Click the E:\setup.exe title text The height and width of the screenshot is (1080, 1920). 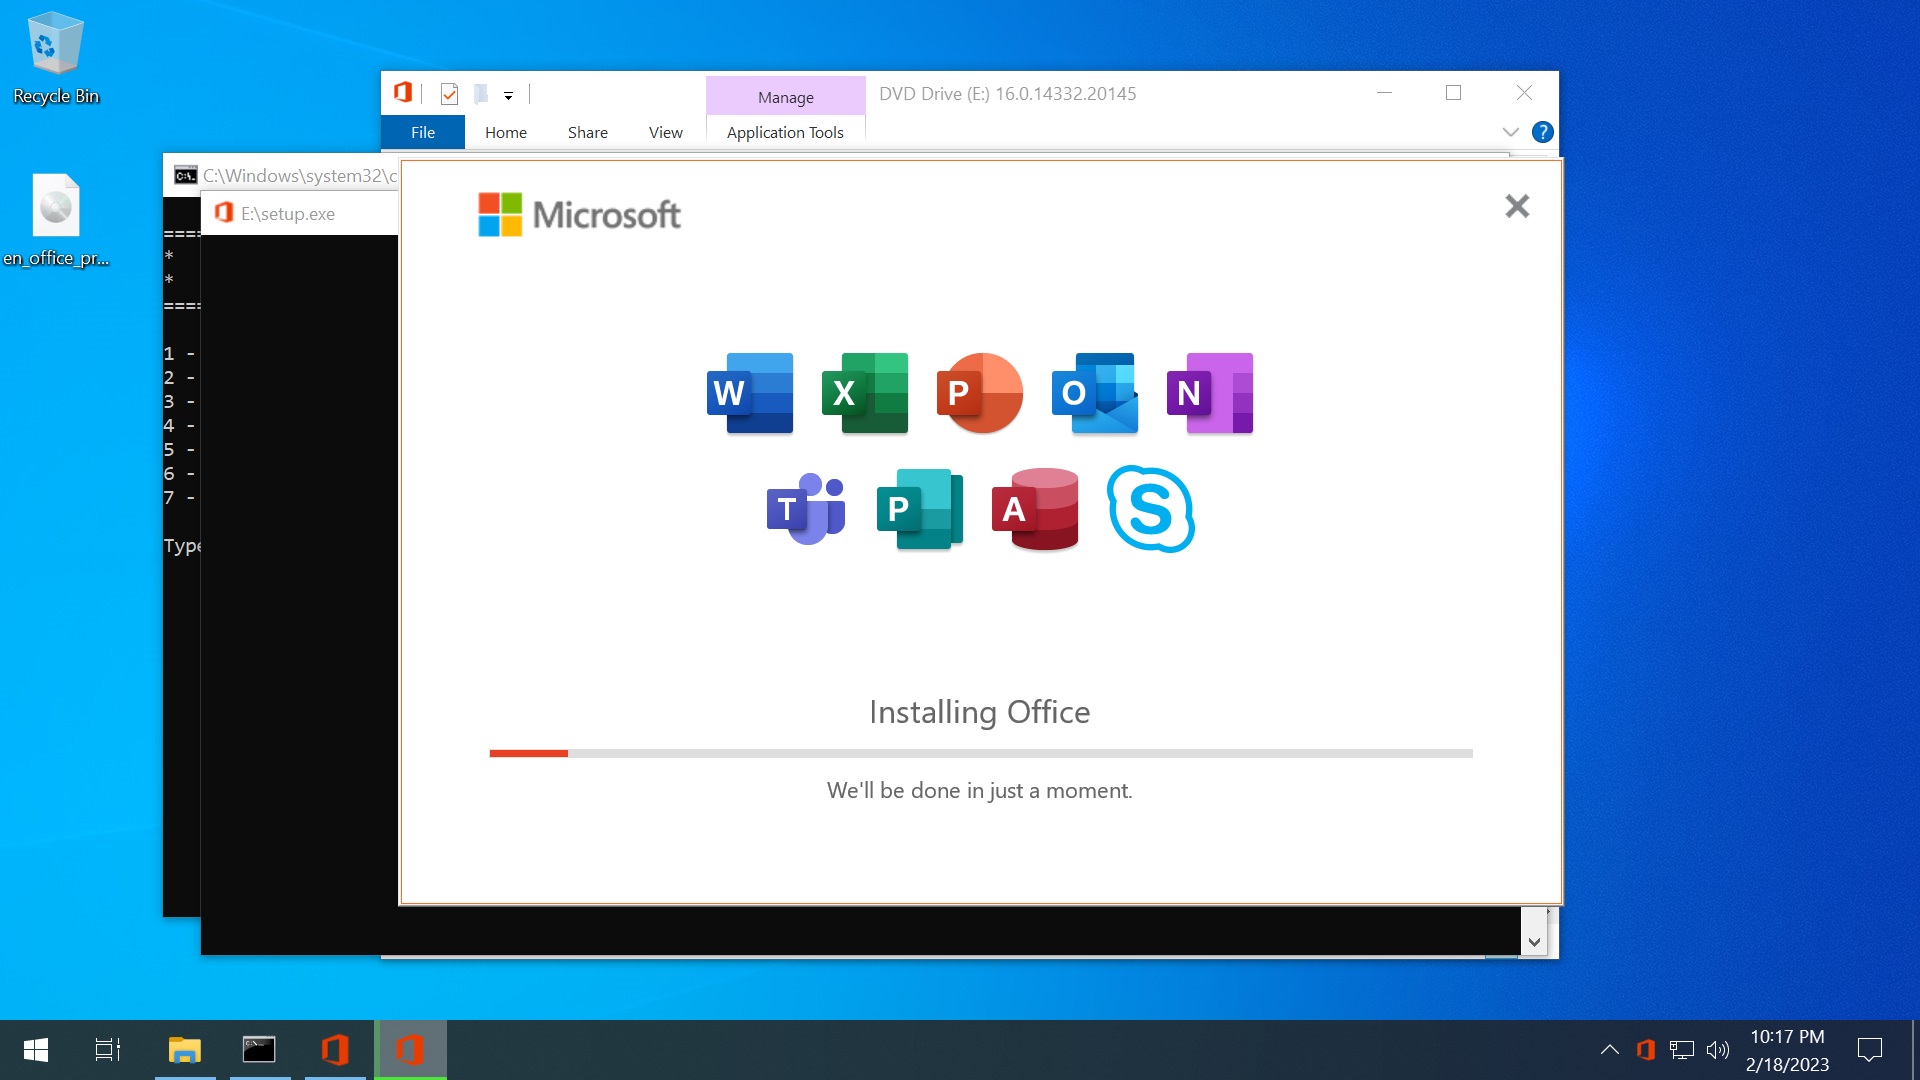point(288,214)
